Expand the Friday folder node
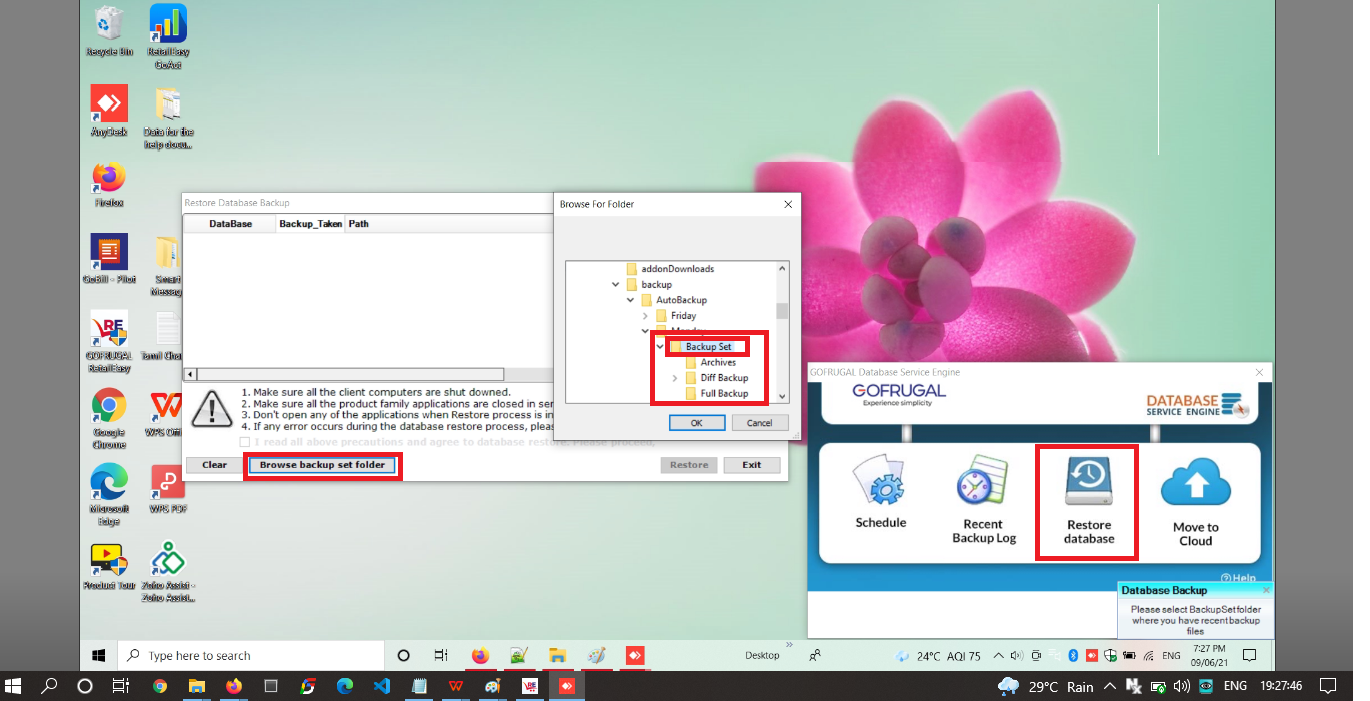The image size is (1370, 701). pos(645,316)
